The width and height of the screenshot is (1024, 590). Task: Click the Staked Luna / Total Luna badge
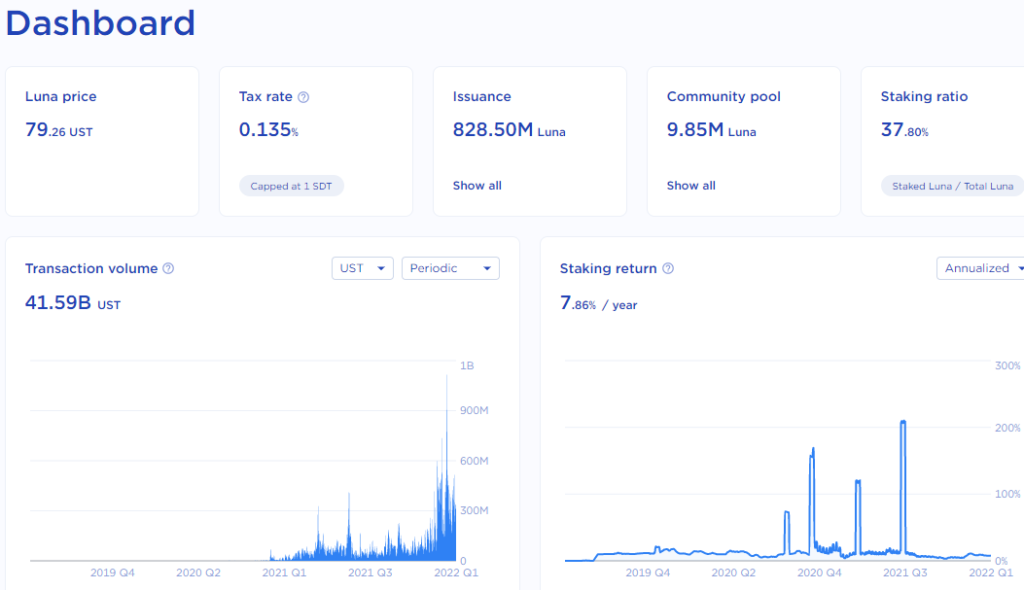click(952, 185)
